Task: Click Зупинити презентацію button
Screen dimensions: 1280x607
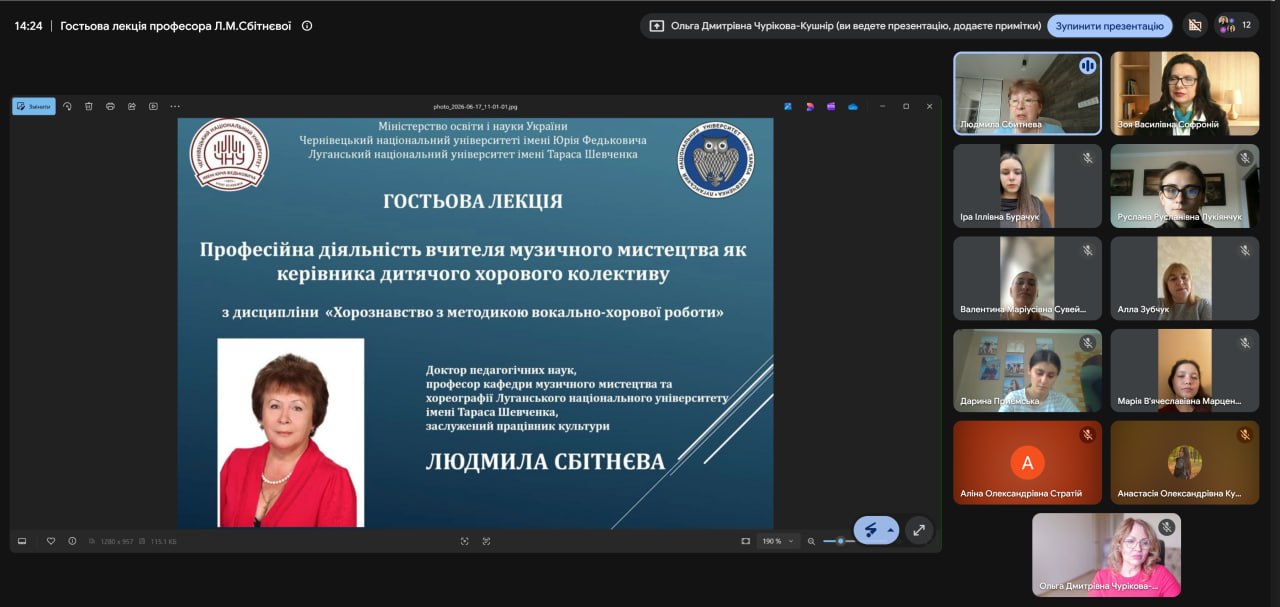Action: (x=1110, y=26)
